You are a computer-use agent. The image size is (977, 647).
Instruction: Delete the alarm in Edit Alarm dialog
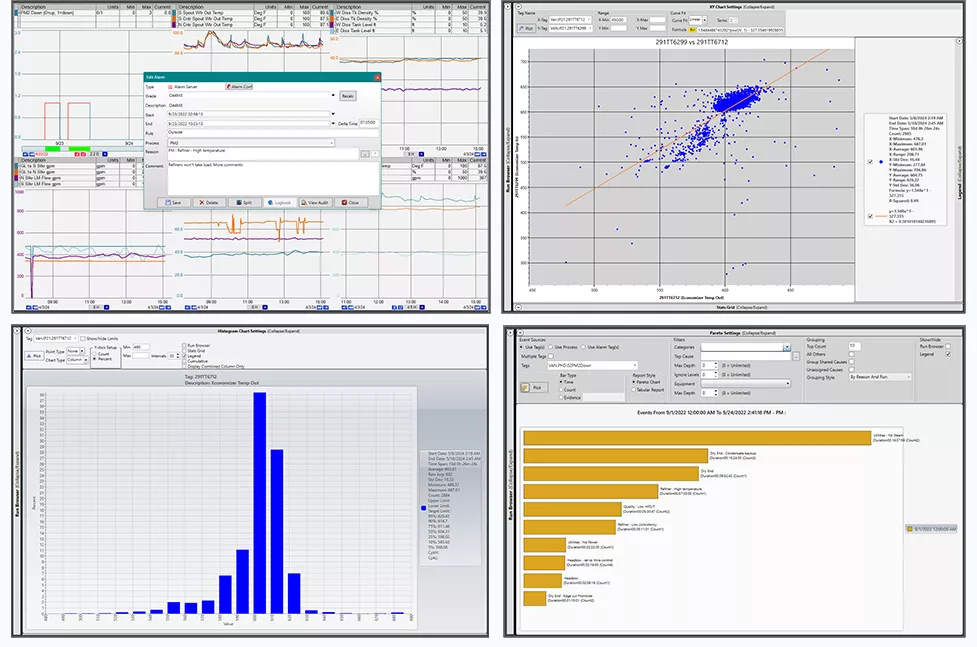209,203
